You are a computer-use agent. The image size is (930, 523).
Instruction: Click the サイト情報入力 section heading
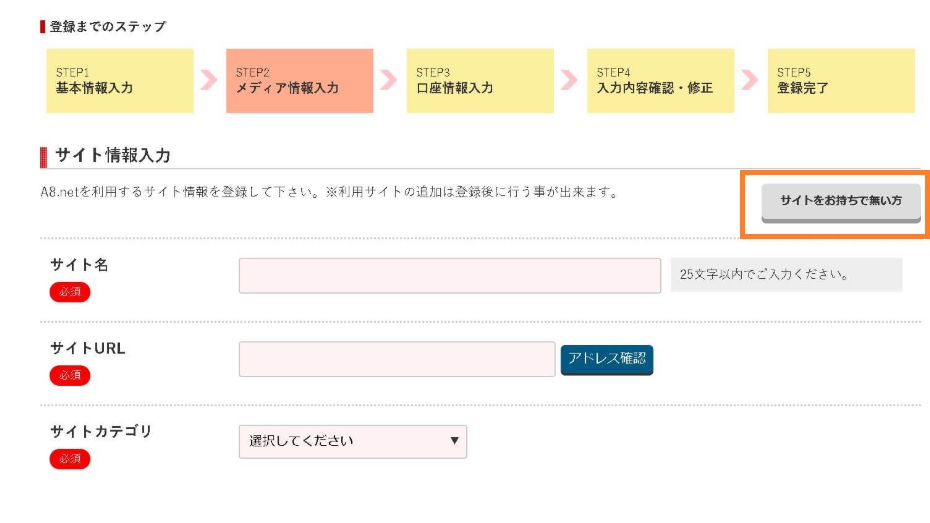(x=112, y=155)
